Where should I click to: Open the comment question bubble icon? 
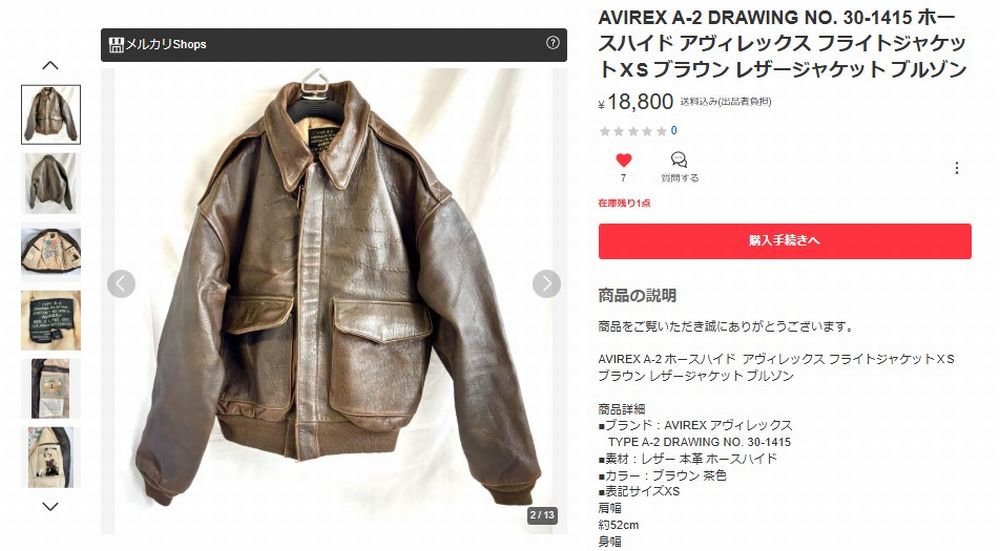pos(679,159)
